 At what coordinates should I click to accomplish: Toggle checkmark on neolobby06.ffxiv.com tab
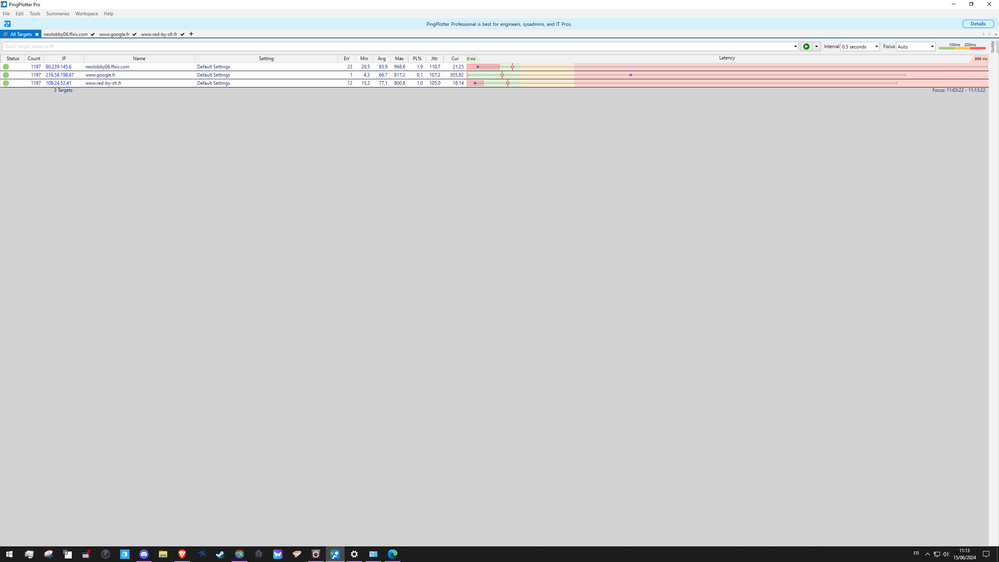[93, 34]
